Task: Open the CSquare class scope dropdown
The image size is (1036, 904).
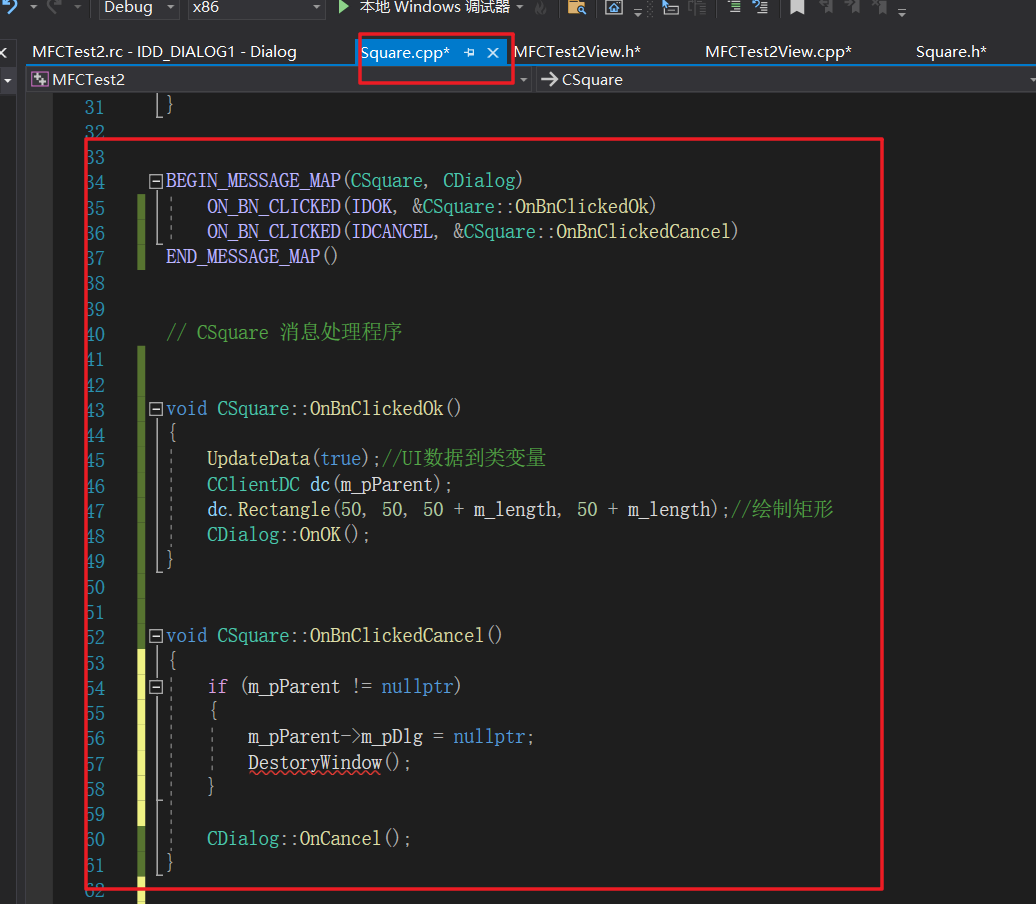Action: click(x=1031, y=80)
